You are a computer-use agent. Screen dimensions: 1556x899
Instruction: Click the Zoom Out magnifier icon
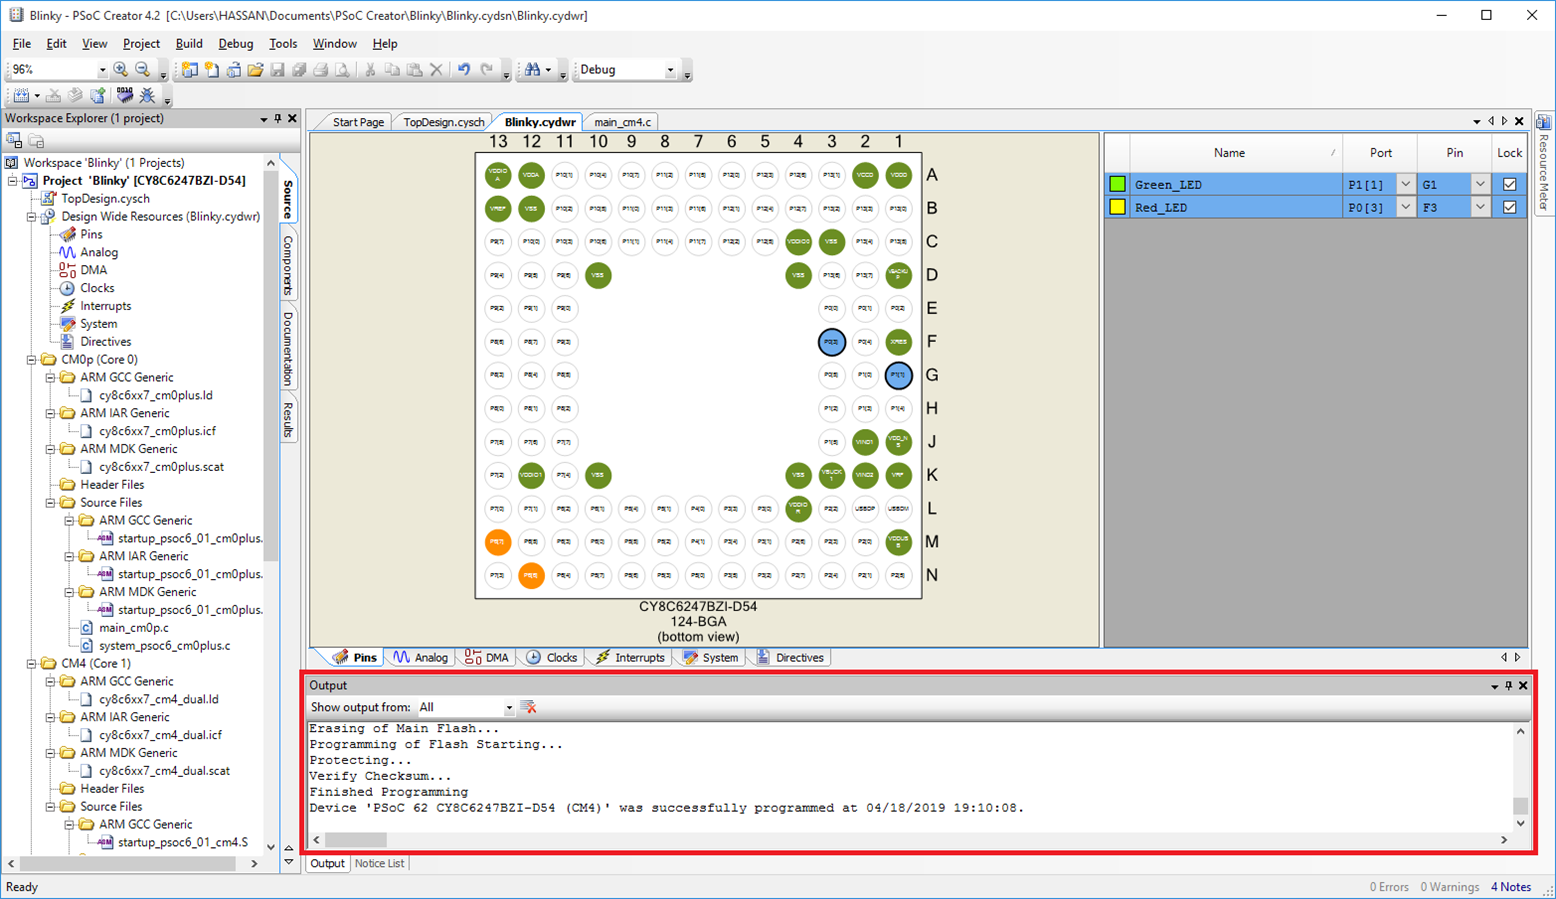[x=143, y=70]
